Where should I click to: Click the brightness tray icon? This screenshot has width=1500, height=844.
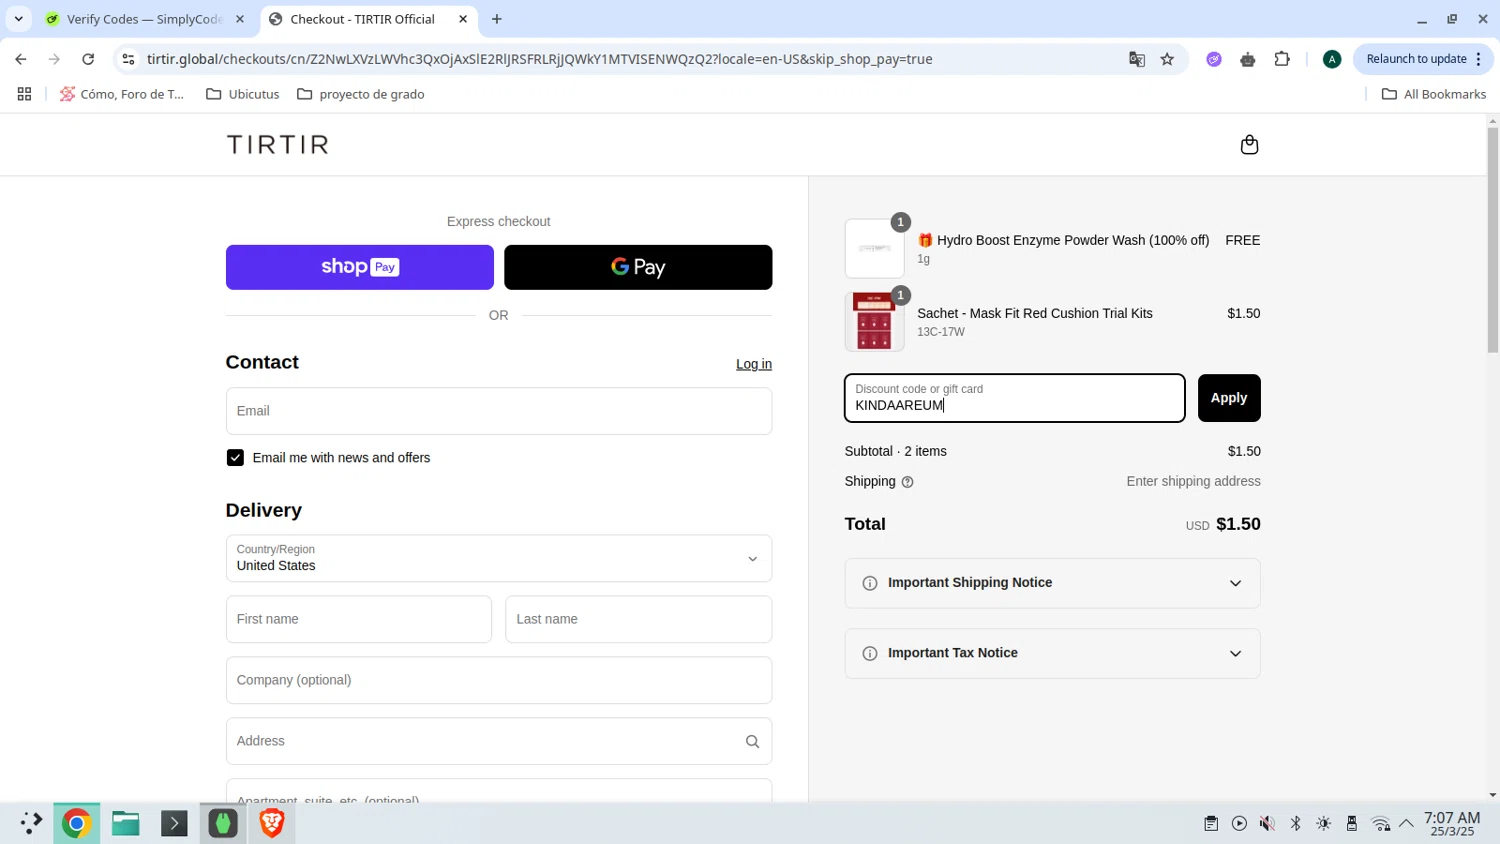pos(1323,824)
